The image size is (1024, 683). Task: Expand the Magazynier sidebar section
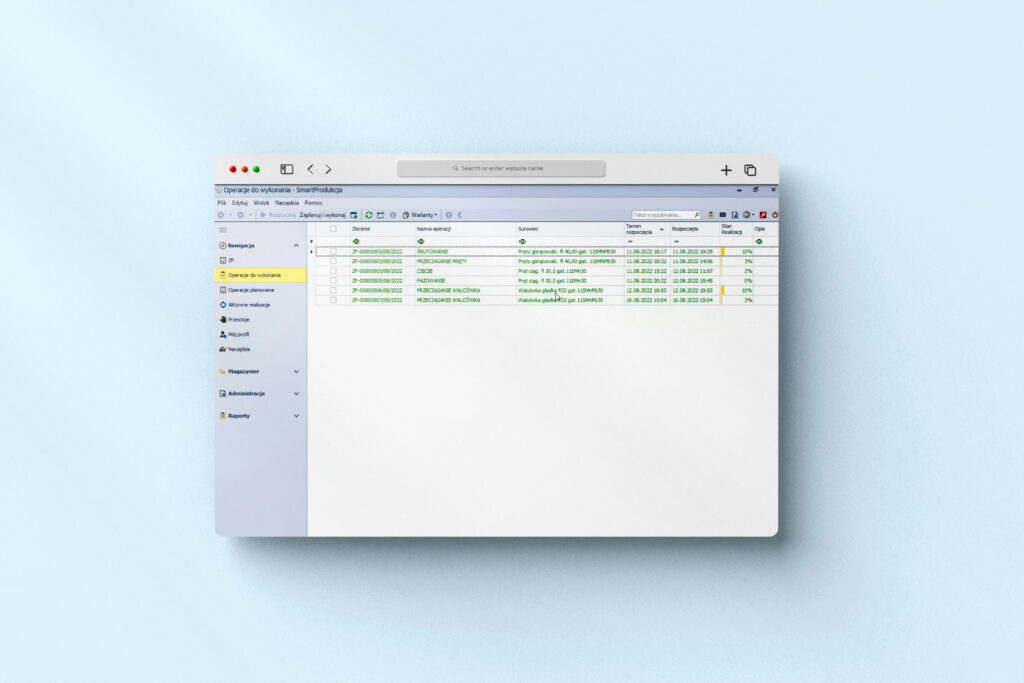tap(296, 371)
